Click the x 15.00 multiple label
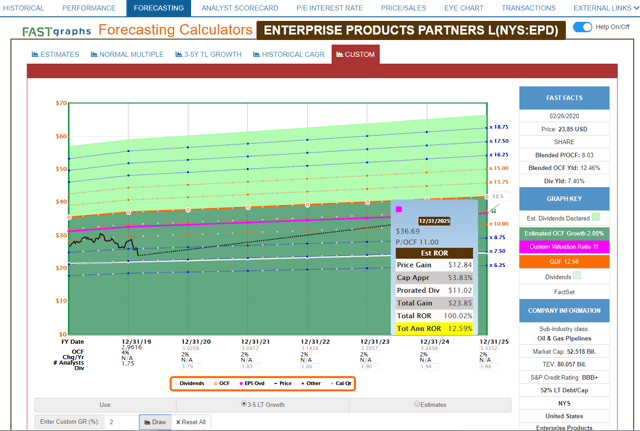 pyautogui.click(x=499, y=168)
